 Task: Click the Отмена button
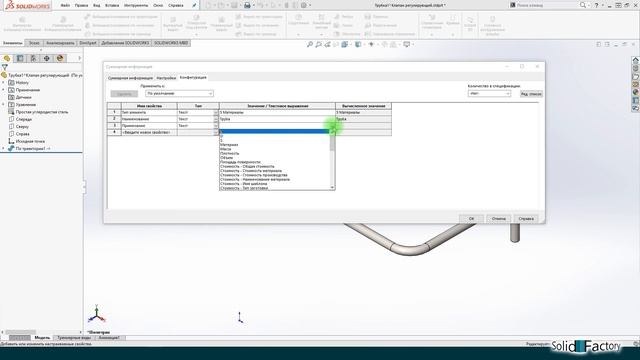pos(499,219)
